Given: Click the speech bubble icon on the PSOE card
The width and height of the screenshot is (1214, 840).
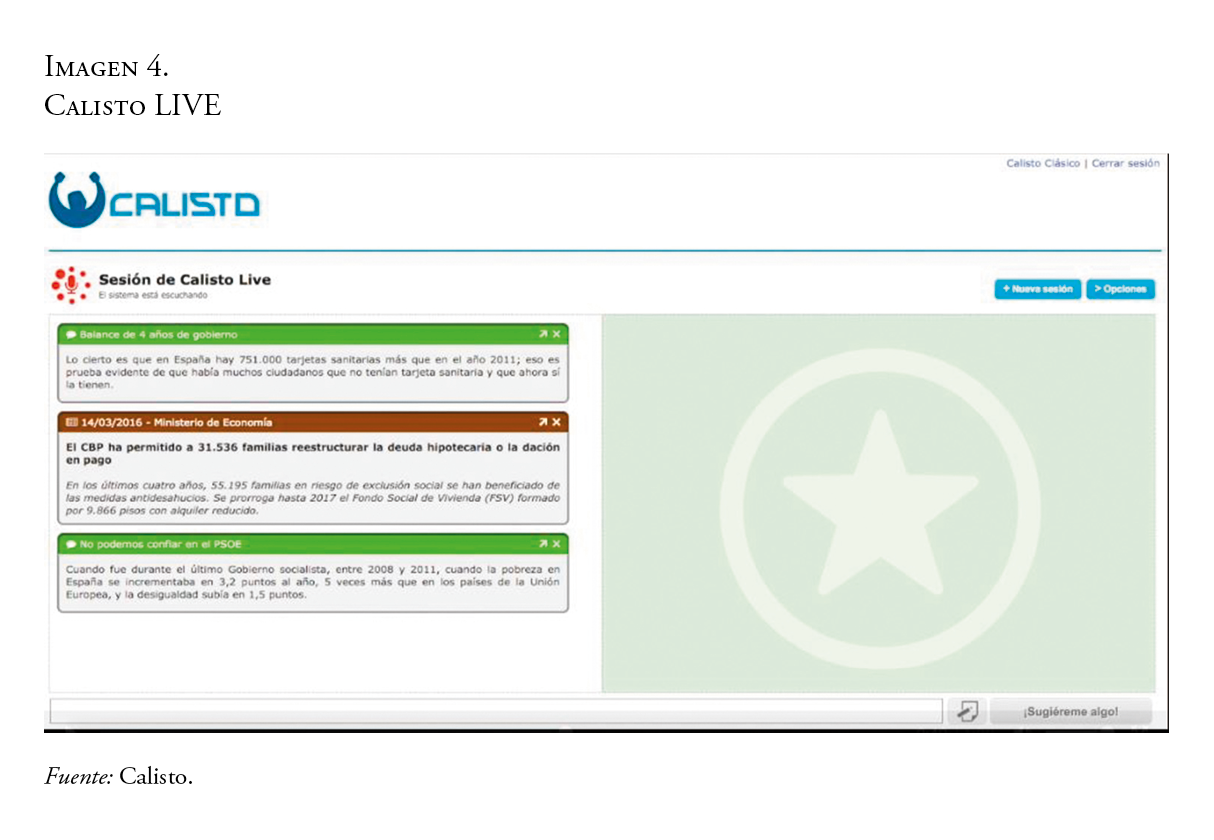Looking at the screenshot, I should click(71, 544).
